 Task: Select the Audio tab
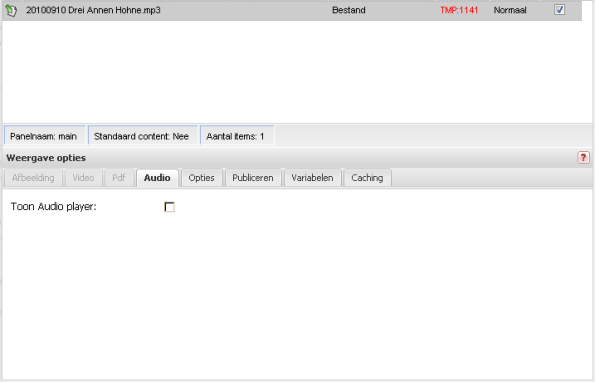click(157, 178)
